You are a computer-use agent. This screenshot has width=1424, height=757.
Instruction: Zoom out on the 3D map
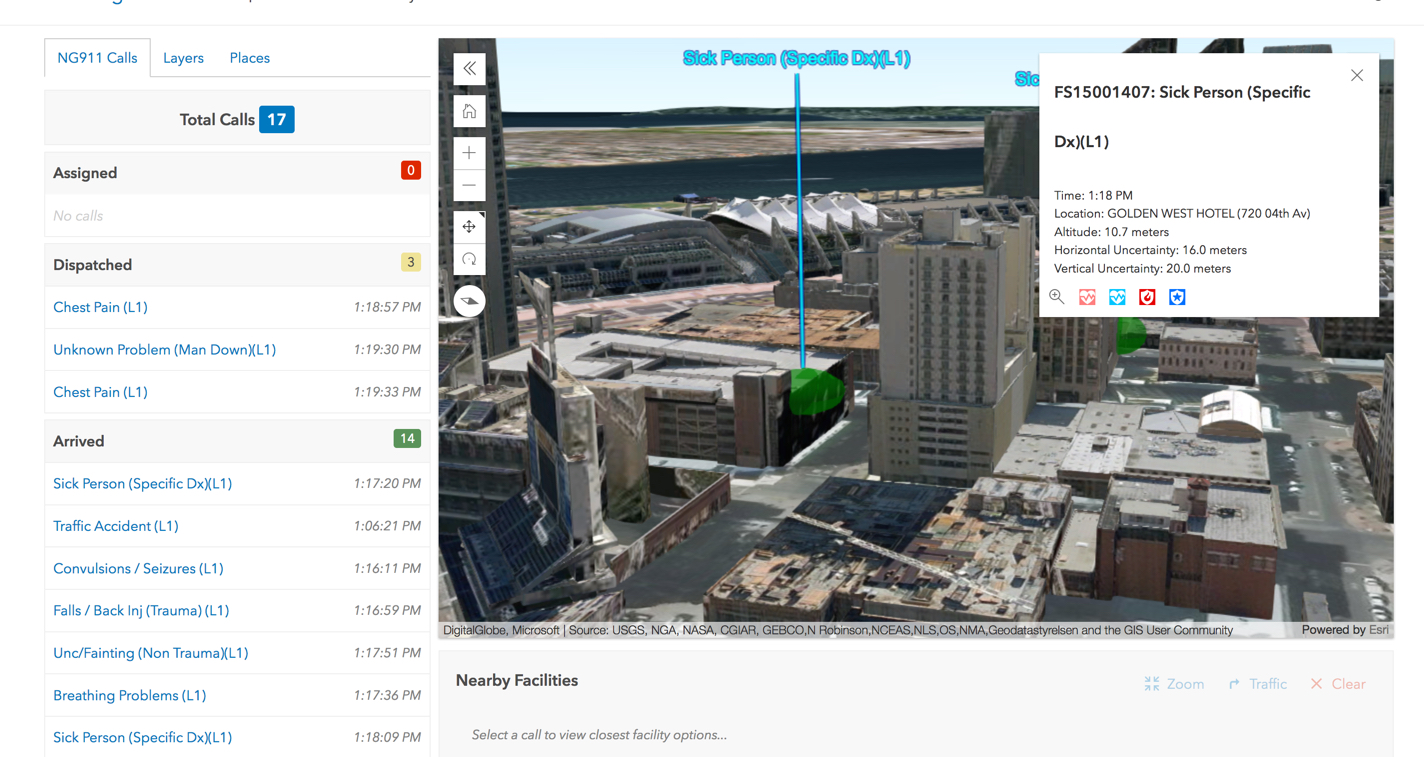pos(469,186)
